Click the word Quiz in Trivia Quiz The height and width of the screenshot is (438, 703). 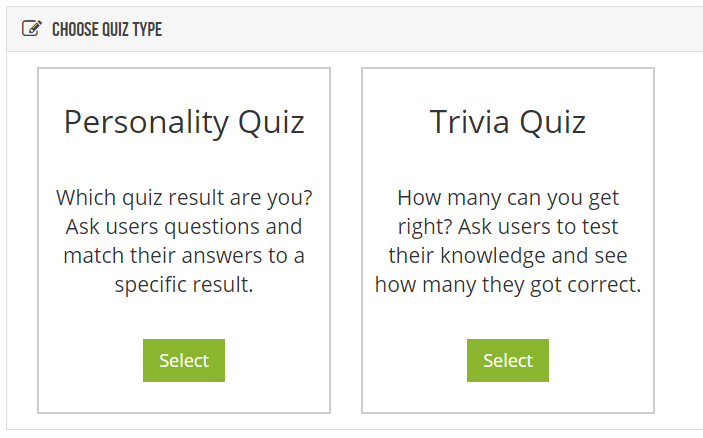[553, 122]
